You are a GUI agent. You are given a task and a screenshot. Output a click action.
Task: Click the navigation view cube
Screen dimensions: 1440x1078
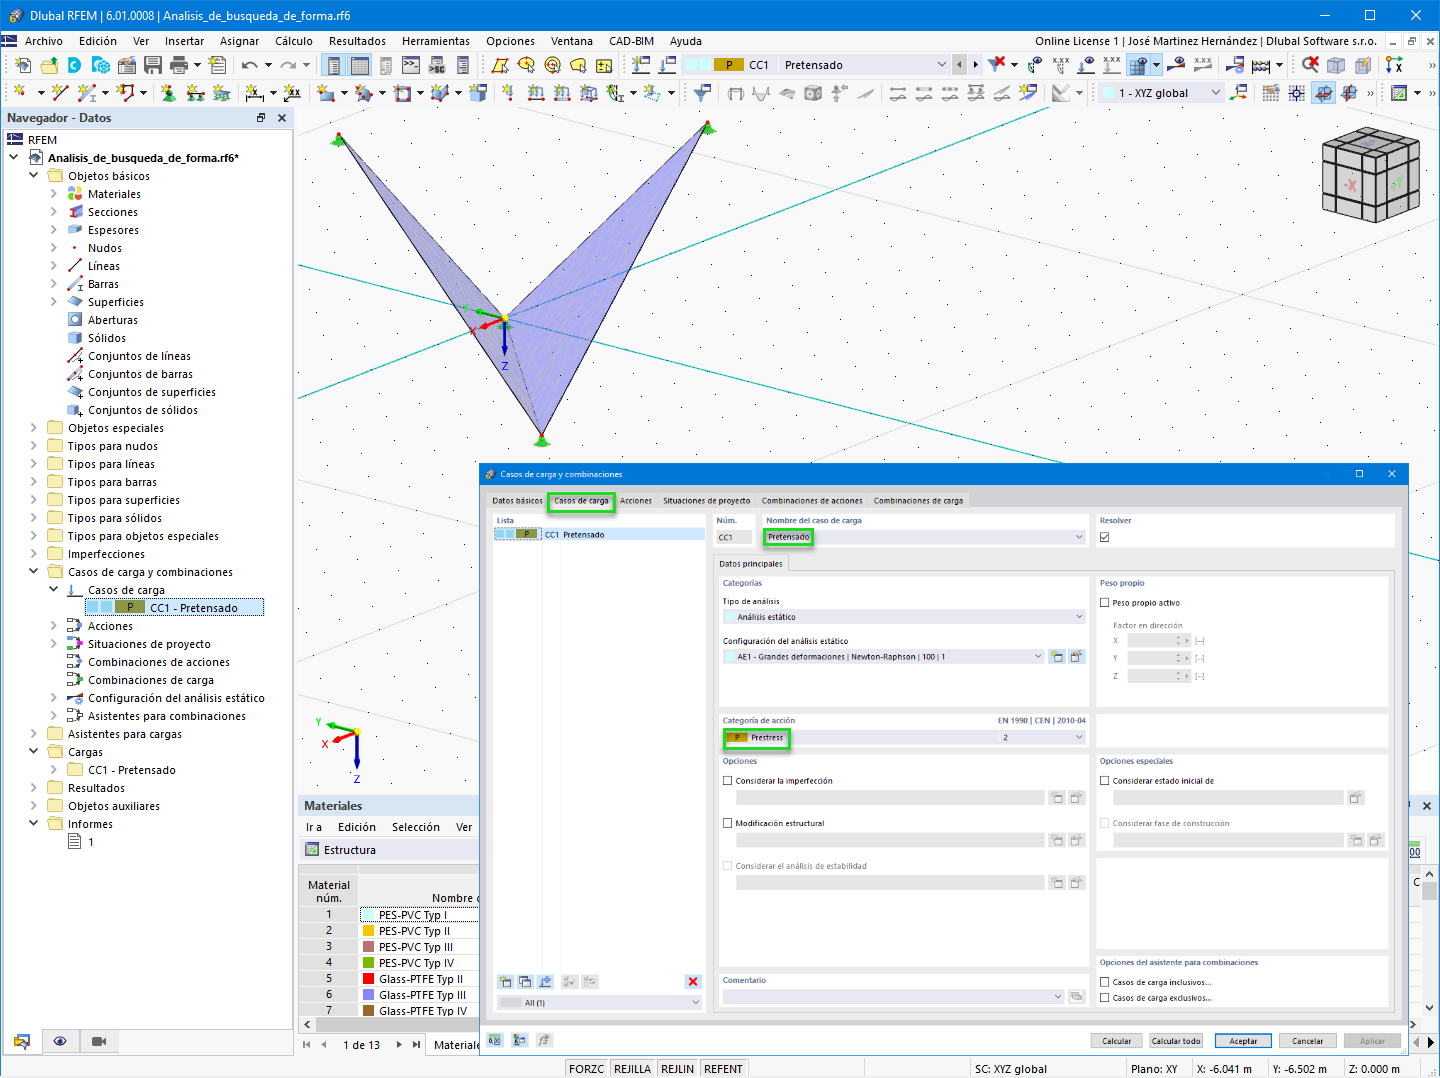(1370, 176)
